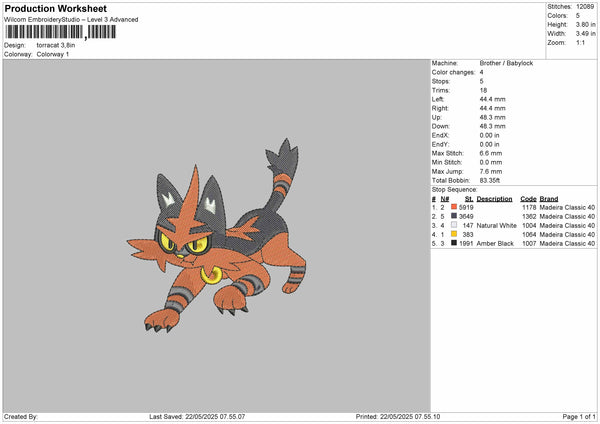The image size is (600, 424).
Task: Click the 'Description' column header
Action: coord(494,199)
